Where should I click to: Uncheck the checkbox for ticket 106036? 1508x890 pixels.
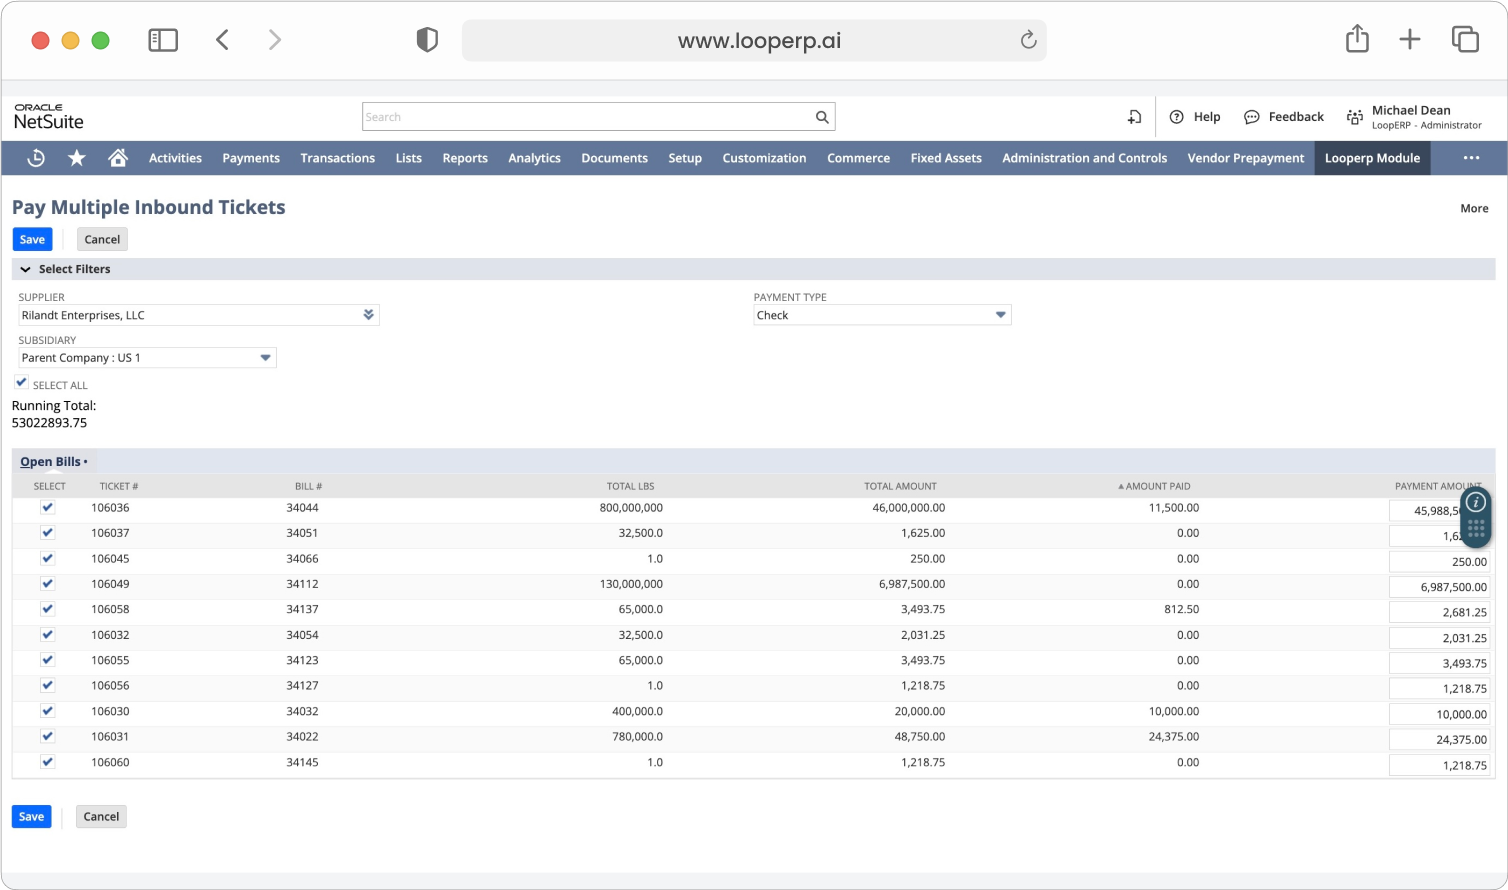[x=47, y=507]
